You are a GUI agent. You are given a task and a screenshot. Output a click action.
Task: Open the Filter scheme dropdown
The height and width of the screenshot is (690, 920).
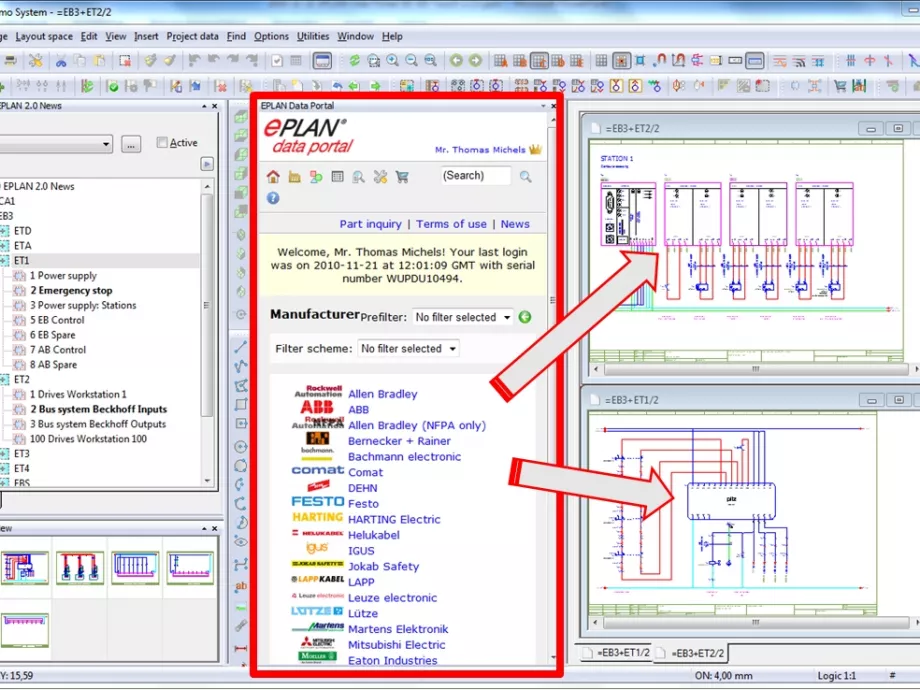click(408, 349)
